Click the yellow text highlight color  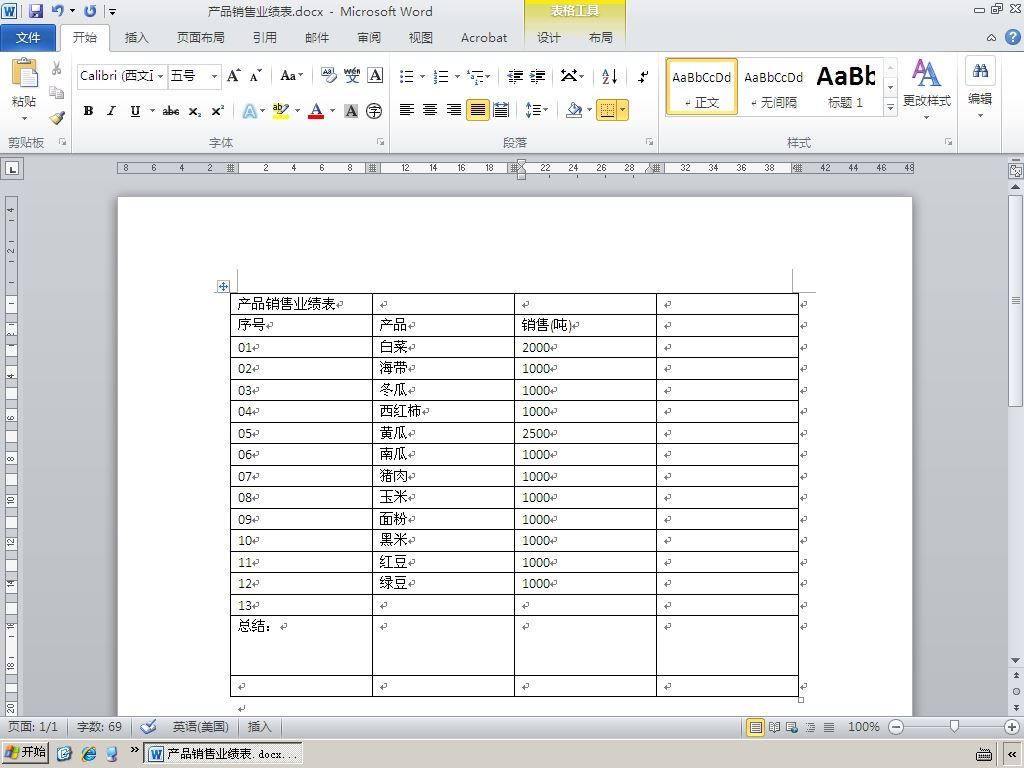[x=281, y=111]
